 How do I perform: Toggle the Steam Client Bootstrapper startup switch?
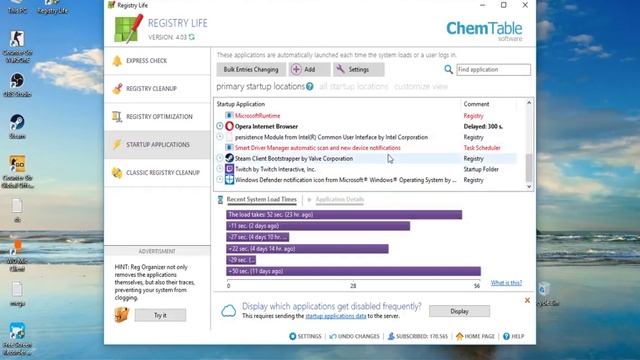[x=220, y=158]
